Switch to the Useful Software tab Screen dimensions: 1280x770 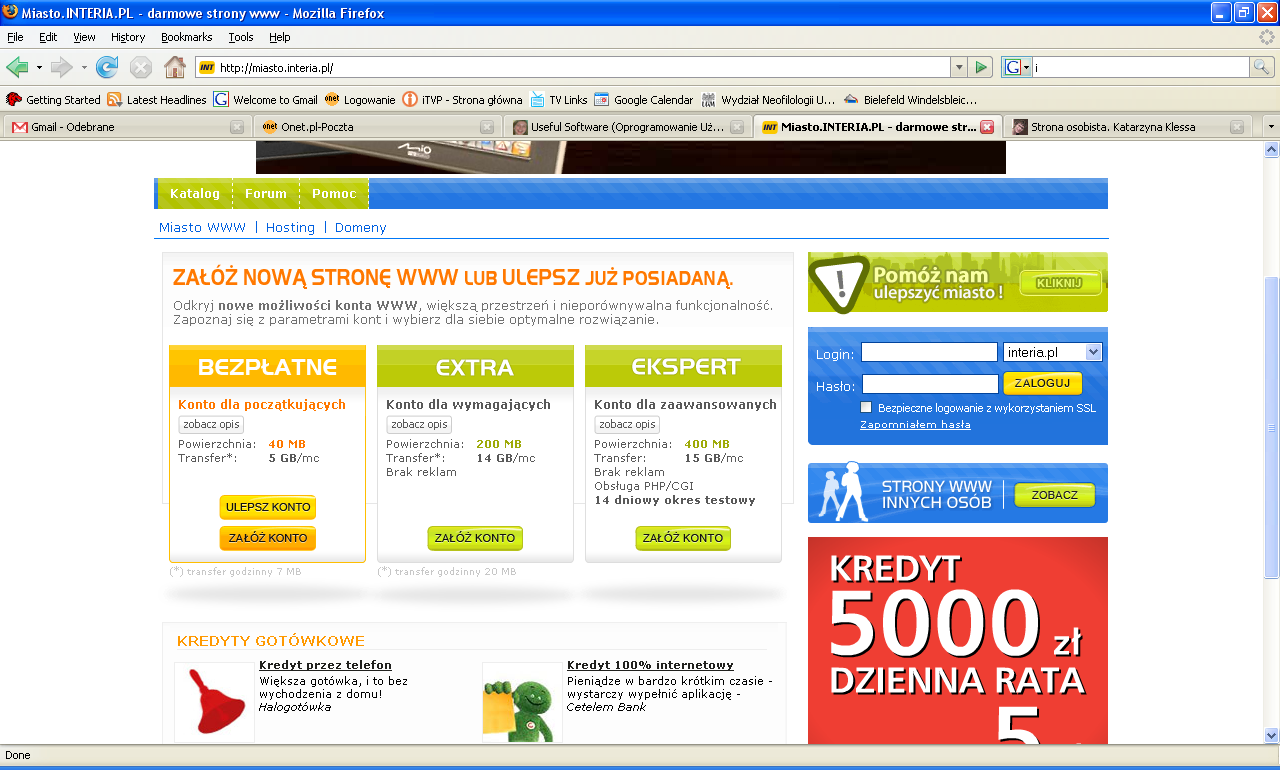click(626, 127)
